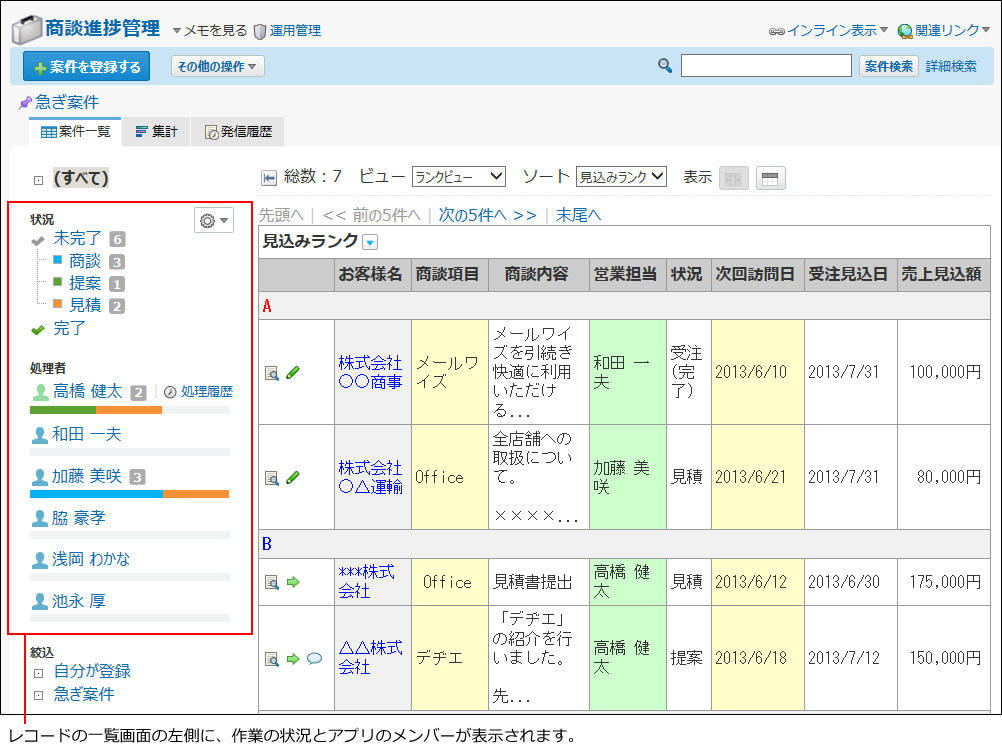
Task: Switch to the split panel display icon
Action: (734, 178)
